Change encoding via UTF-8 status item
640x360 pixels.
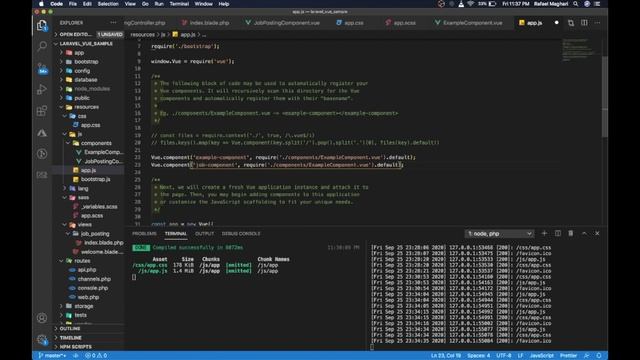click(504, 356)
